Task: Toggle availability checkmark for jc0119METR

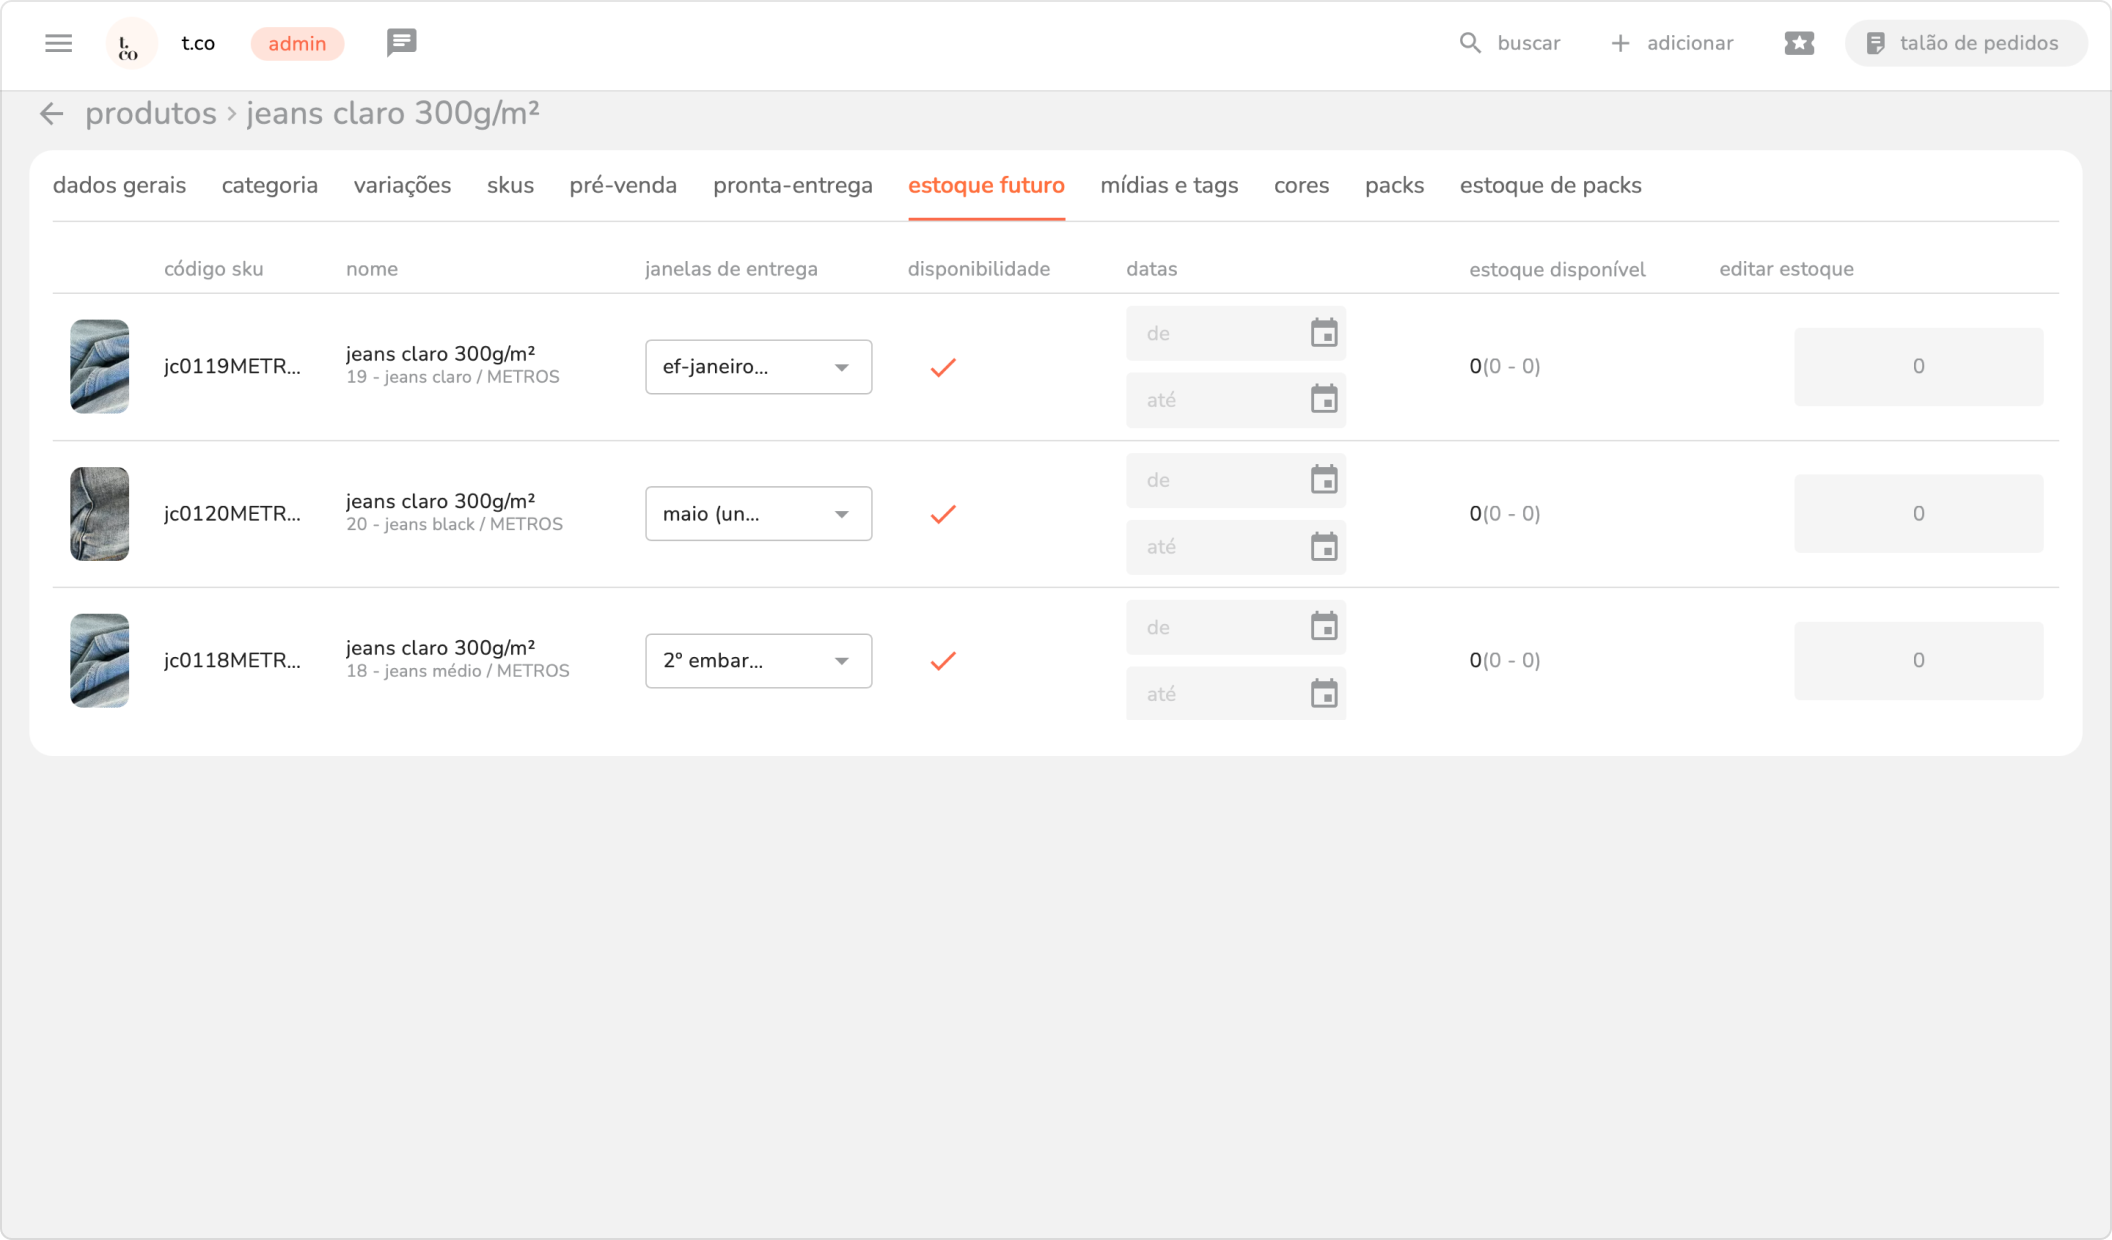Action: [942, 367]
